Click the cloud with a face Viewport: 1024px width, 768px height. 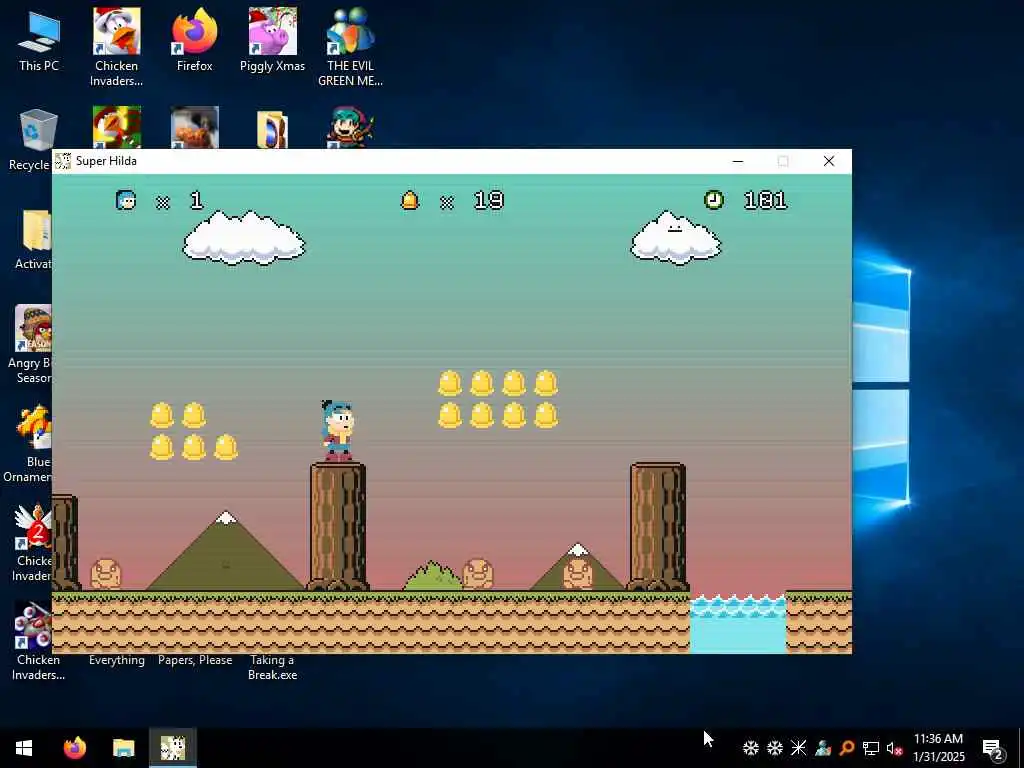tap(676, 238)
